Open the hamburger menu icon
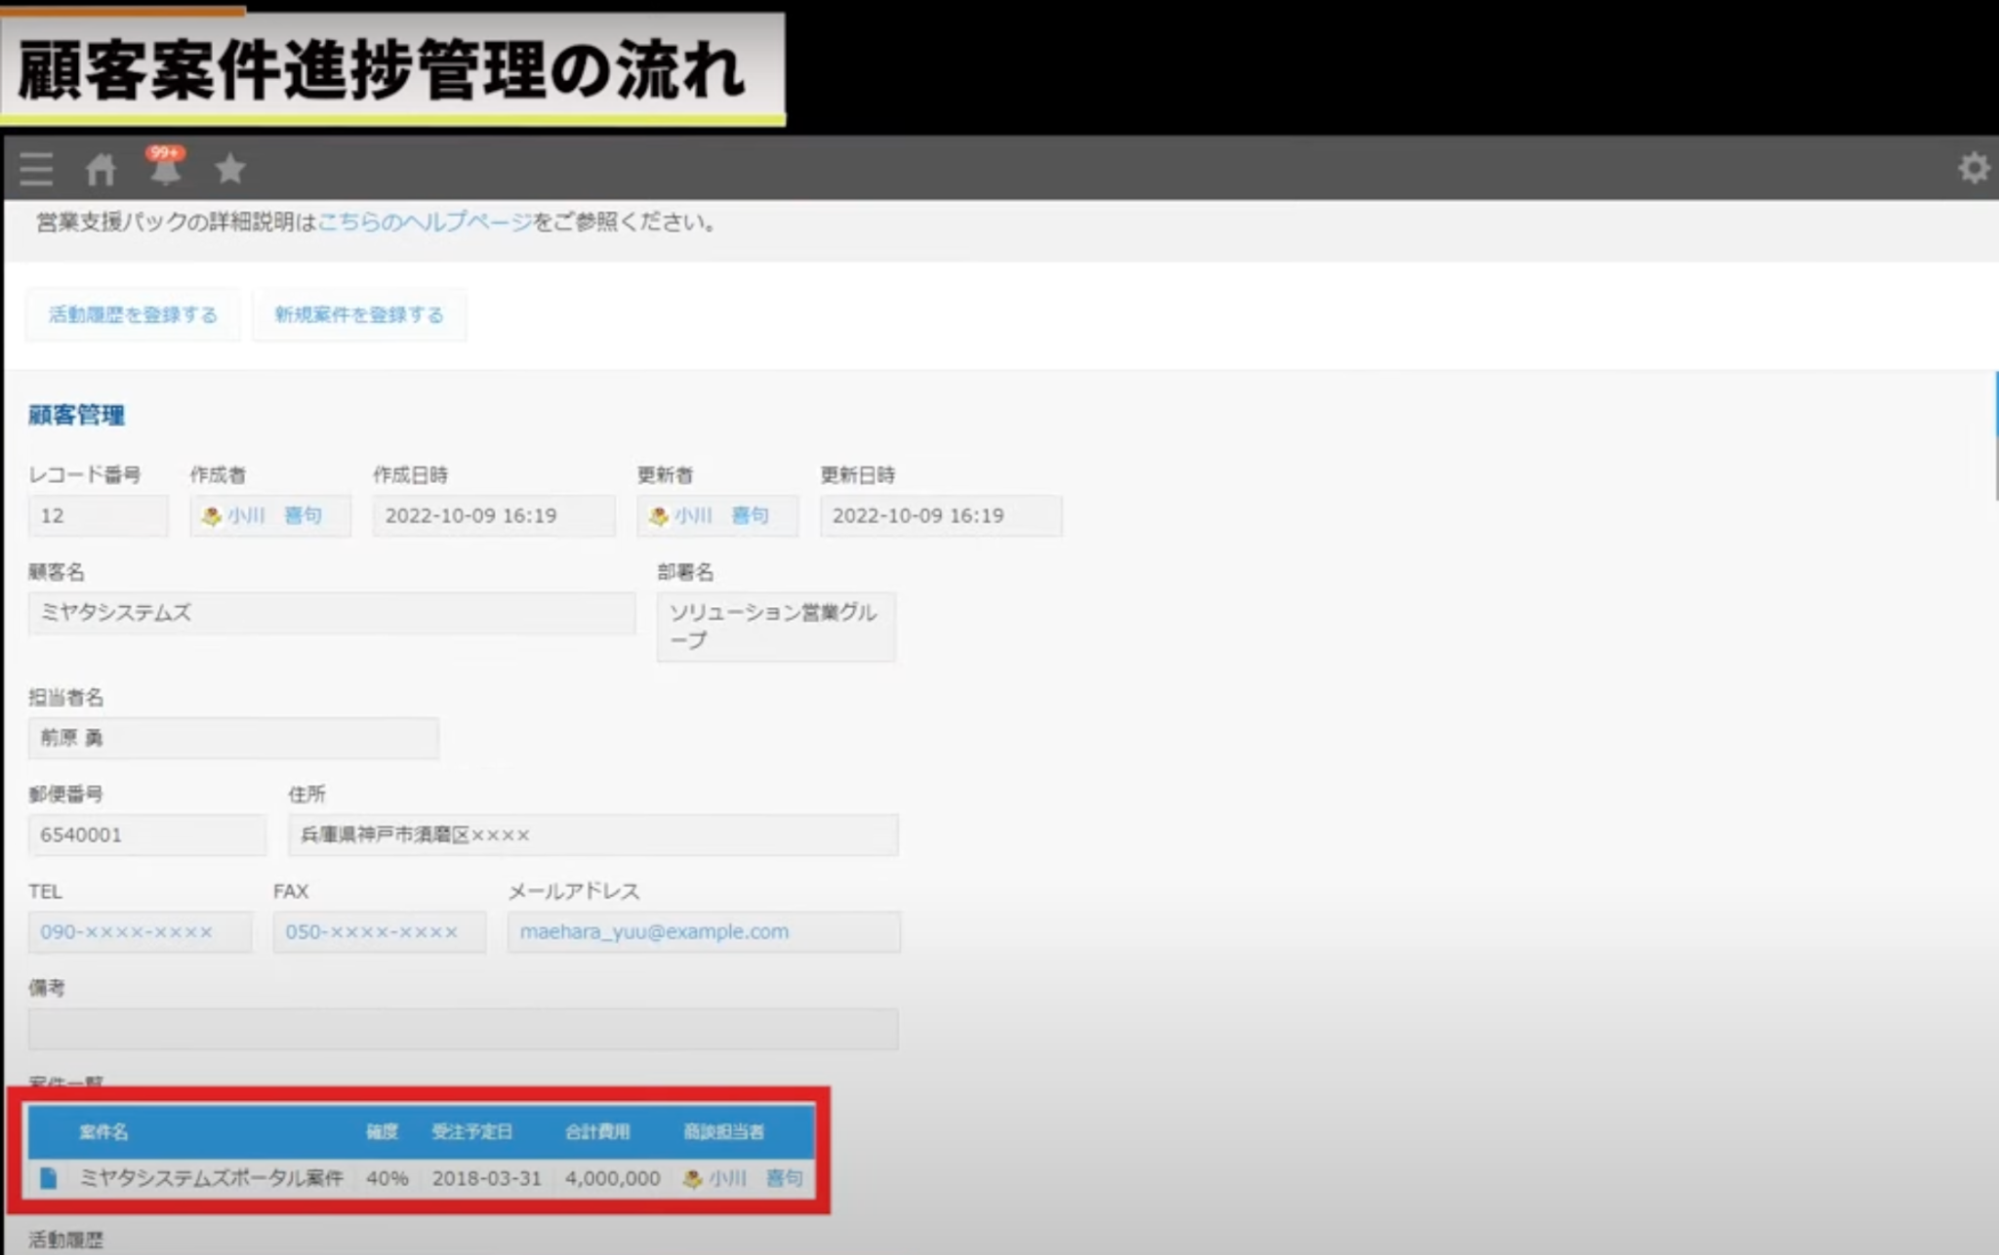Image resolution: width=1999 pixels, height=1256 pixels. (x=36, y=169)
